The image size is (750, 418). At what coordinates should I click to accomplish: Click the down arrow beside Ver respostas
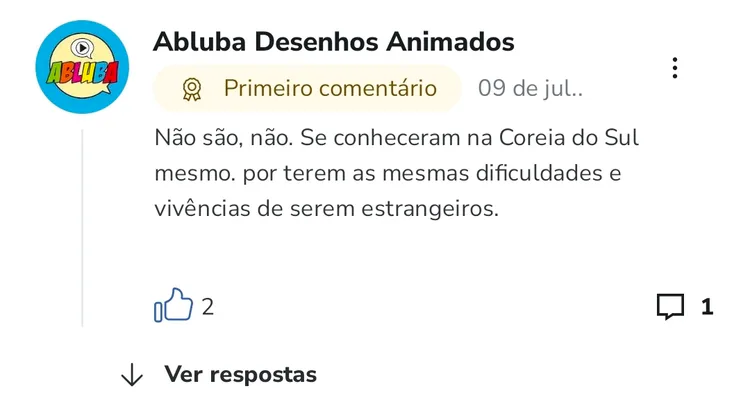point(132,374)
